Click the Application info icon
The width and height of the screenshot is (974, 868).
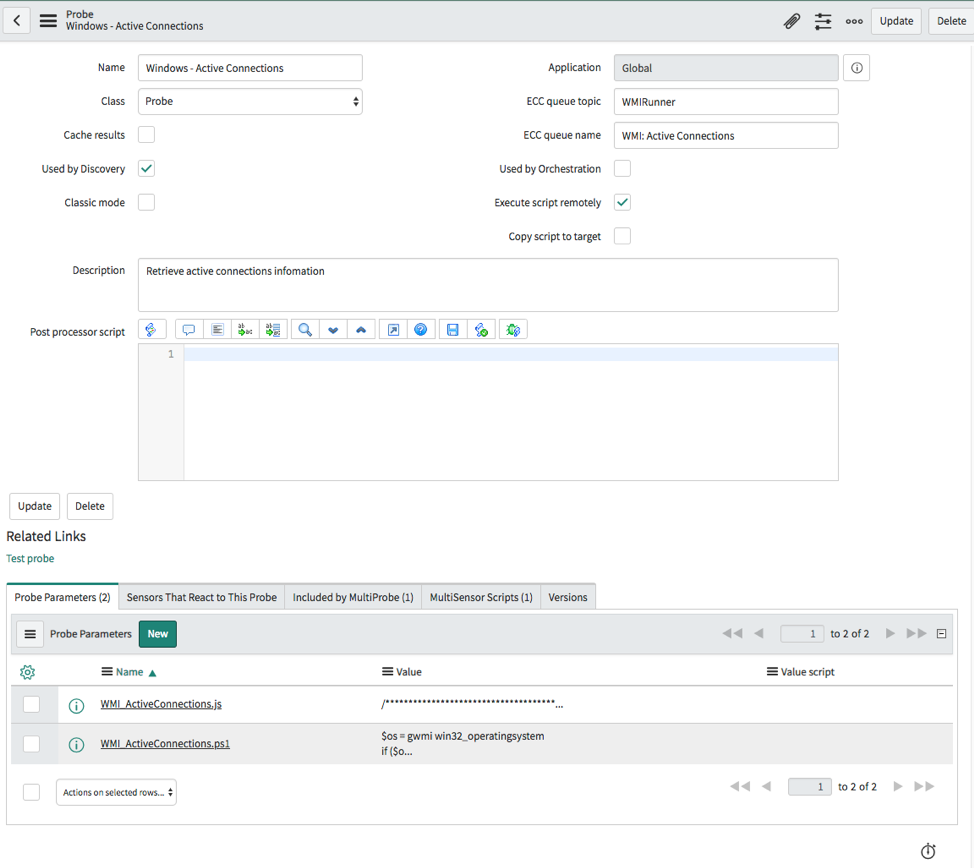857,68
